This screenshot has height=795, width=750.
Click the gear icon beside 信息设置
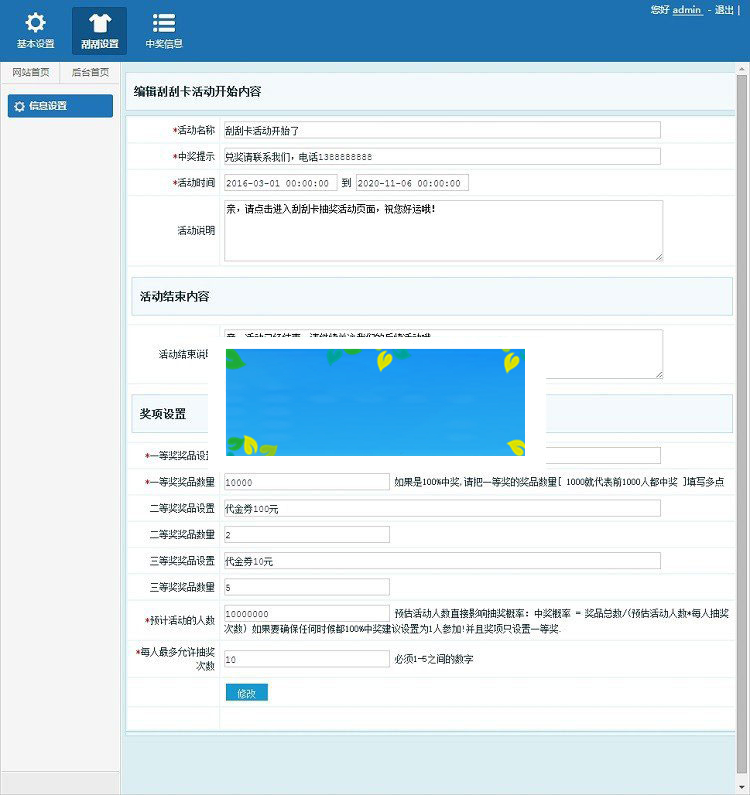[19, 106]
